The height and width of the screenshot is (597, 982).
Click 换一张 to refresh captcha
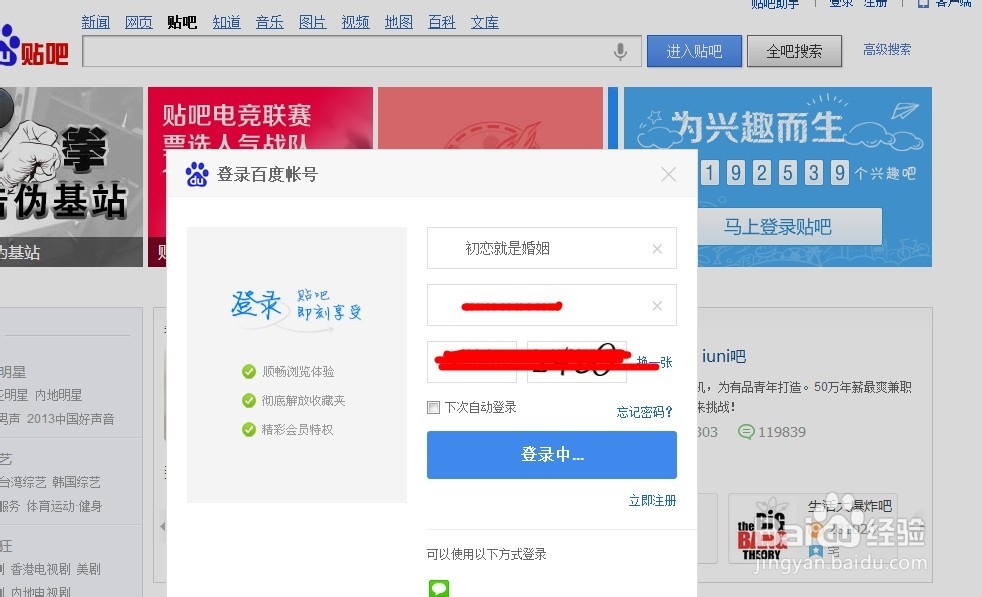pyautogui.click(x=654, y=362)
